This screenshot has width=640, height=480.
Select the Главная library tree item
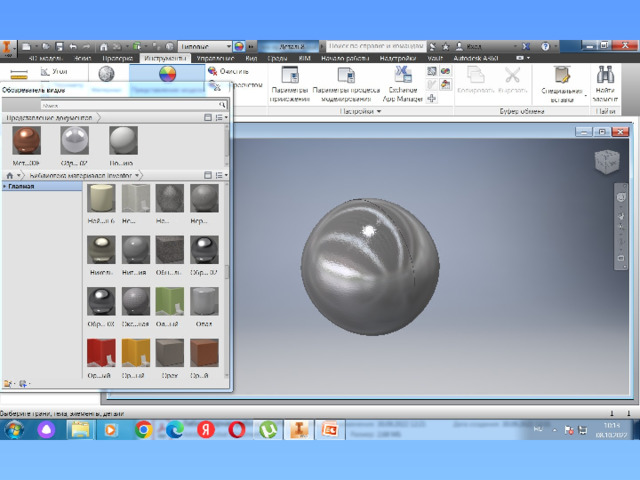click(x=22, y=186)
